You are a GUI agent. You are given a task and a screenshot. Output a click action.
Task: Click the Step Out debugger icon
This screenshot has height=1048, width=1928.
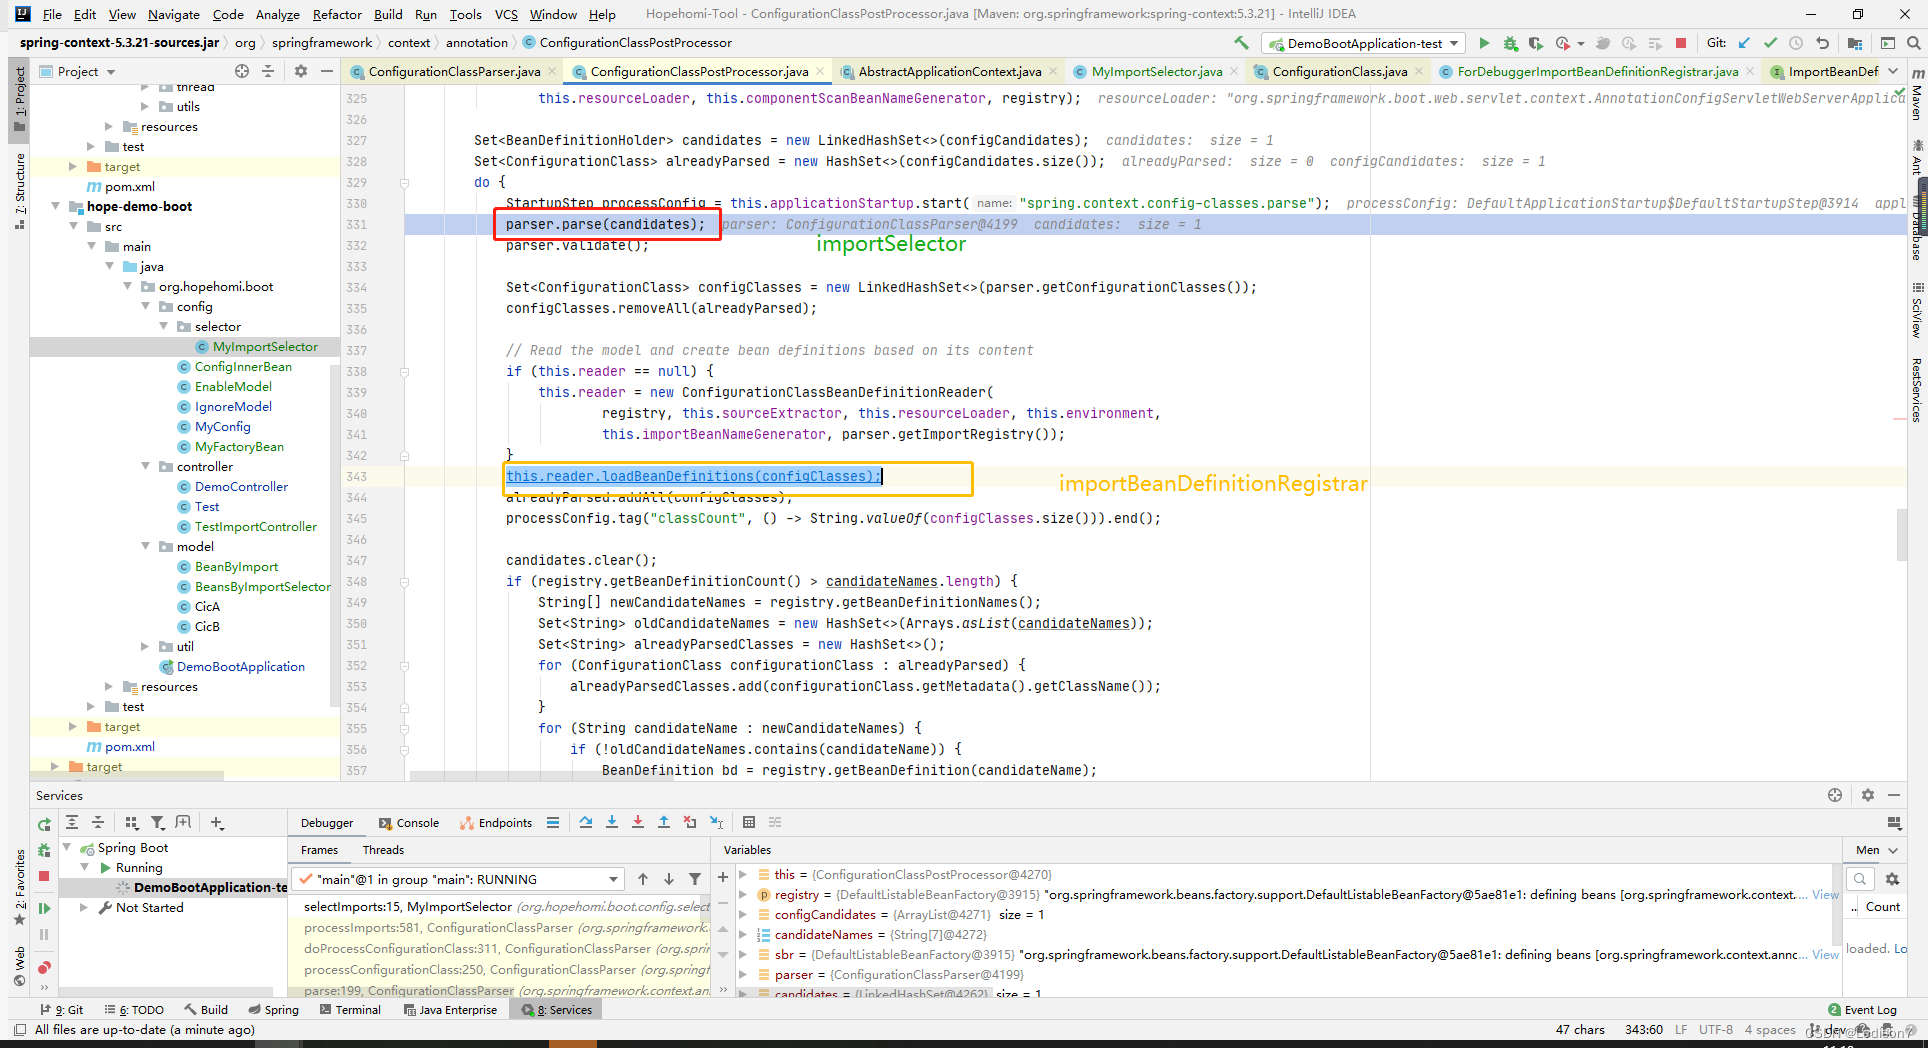click(x=664, y=822)
